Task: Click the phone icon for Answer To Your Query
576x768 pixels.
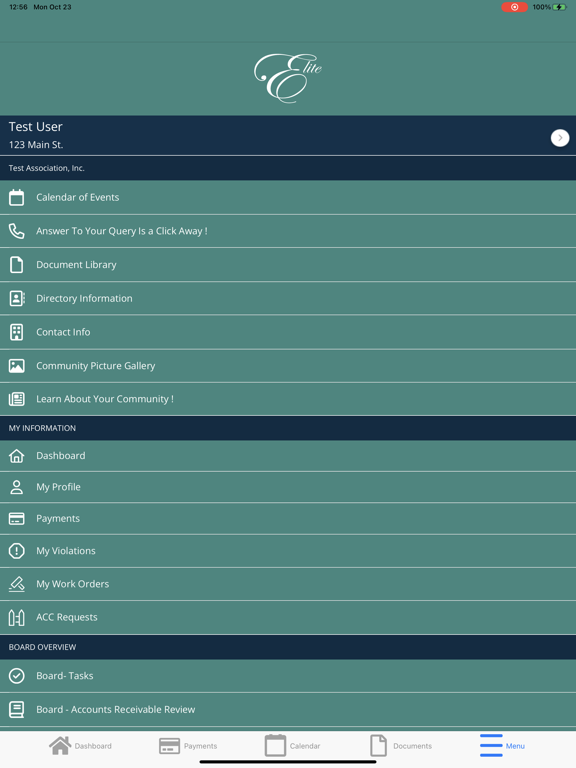Action: click(17, 231)
